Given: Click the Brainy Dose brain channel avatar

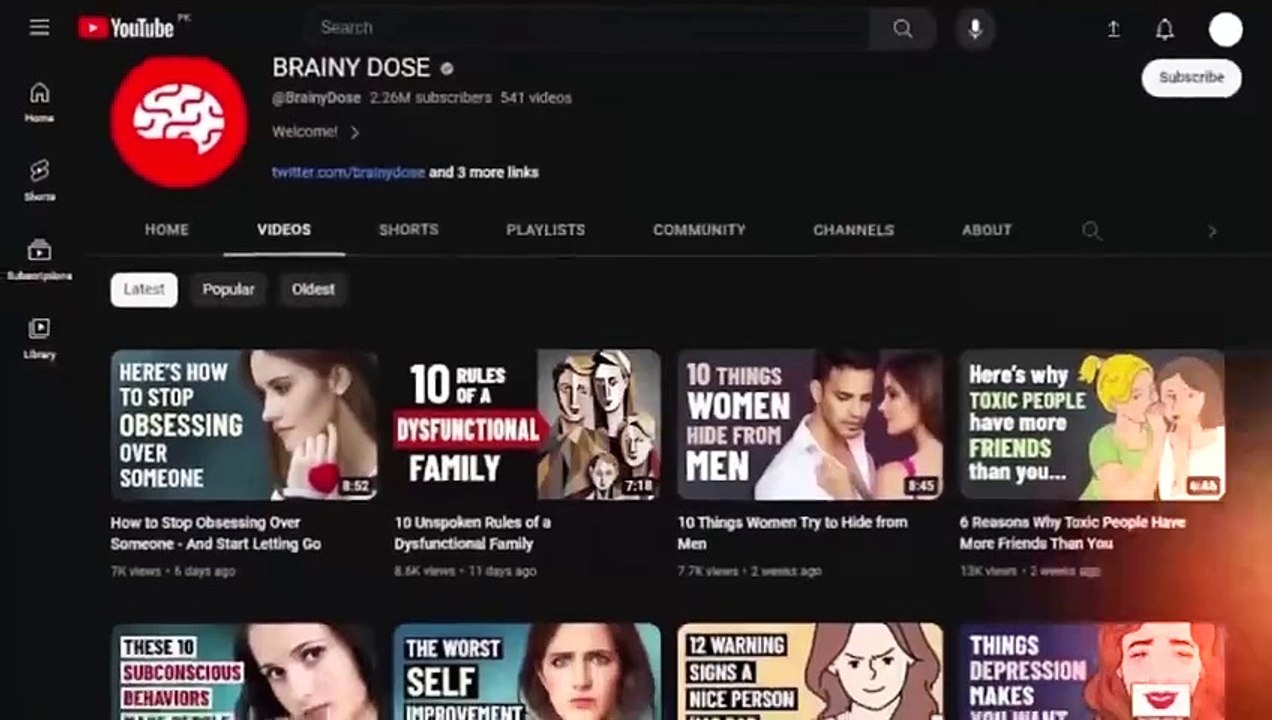Looking at the screenshot, I should coord(179,122).
